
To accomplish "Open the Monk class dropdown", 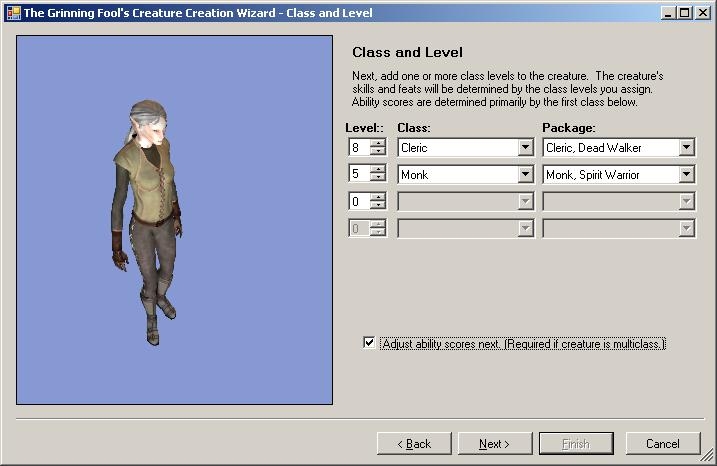I will pyautogui.click(x=525, y=175).
